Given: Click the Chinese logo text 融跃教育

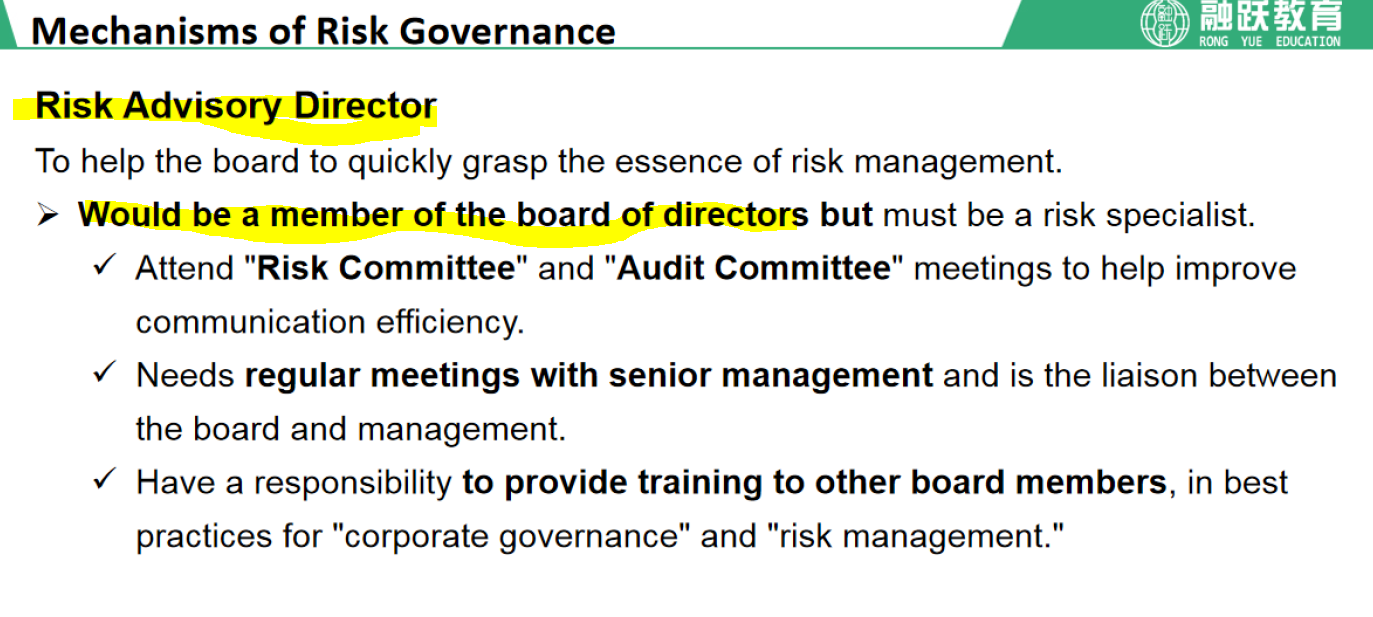Looking at the screenshot, I should [1269, 17].
